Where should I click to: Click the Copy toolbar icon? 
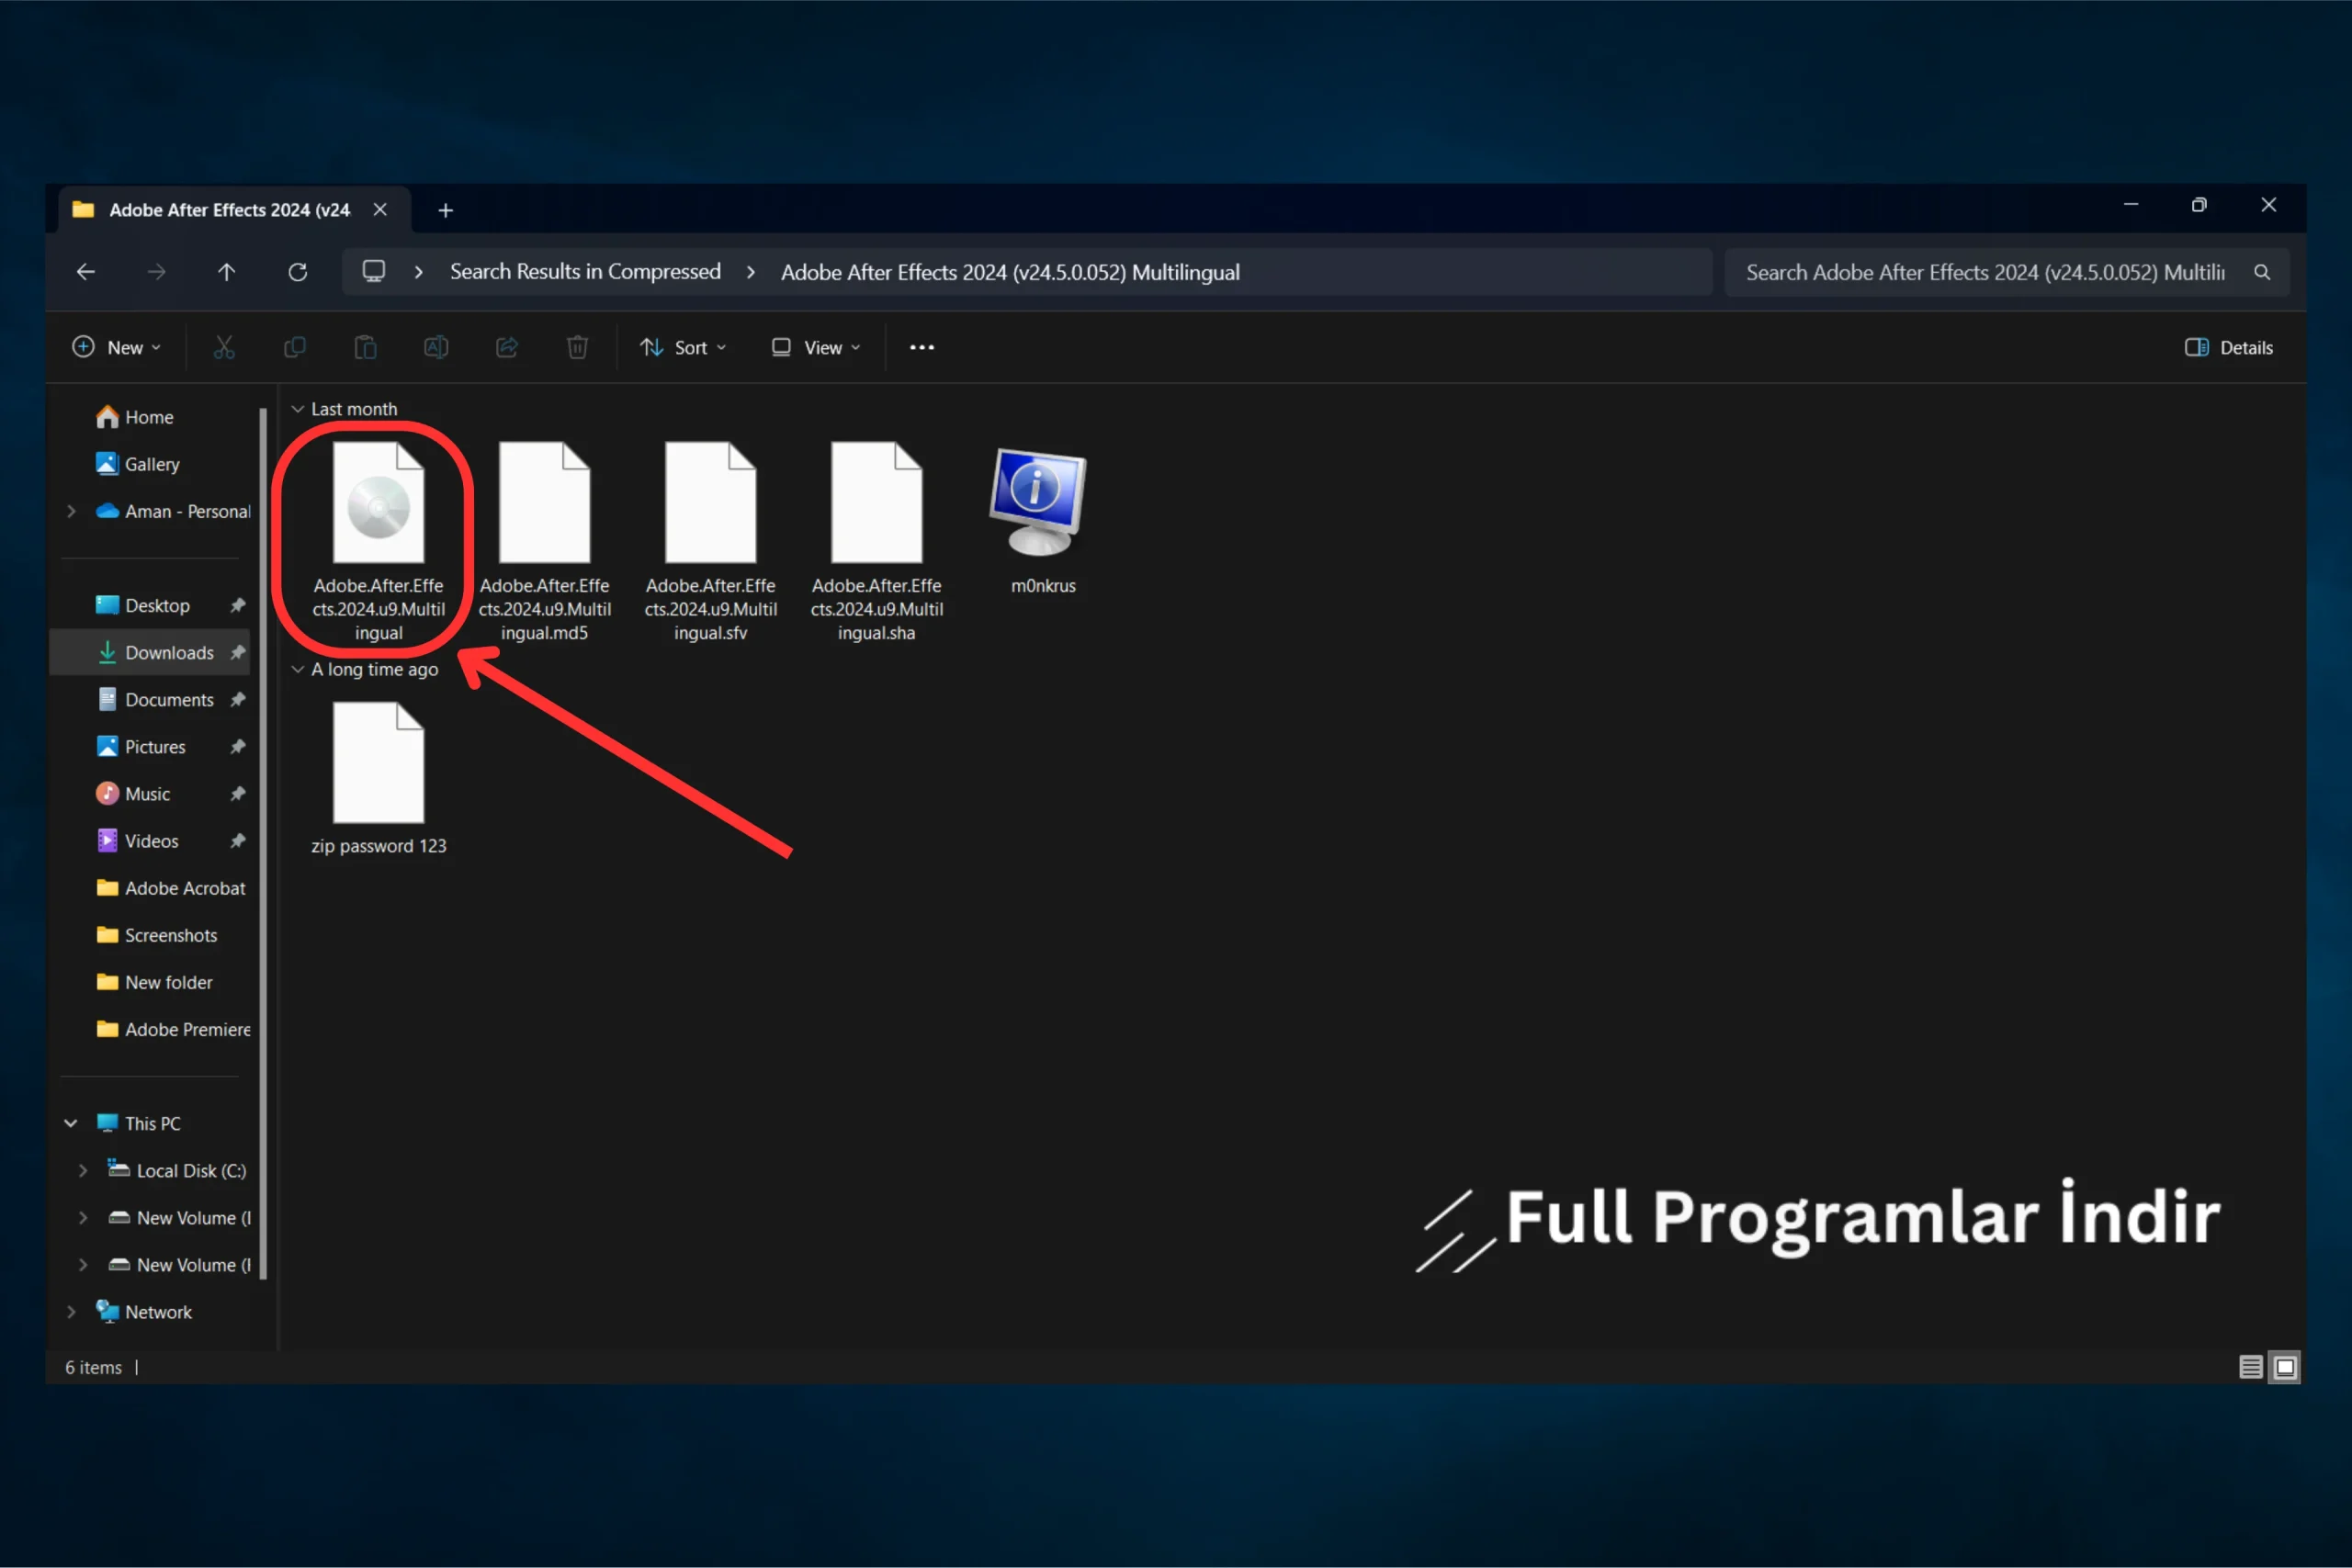click(294, 347)
